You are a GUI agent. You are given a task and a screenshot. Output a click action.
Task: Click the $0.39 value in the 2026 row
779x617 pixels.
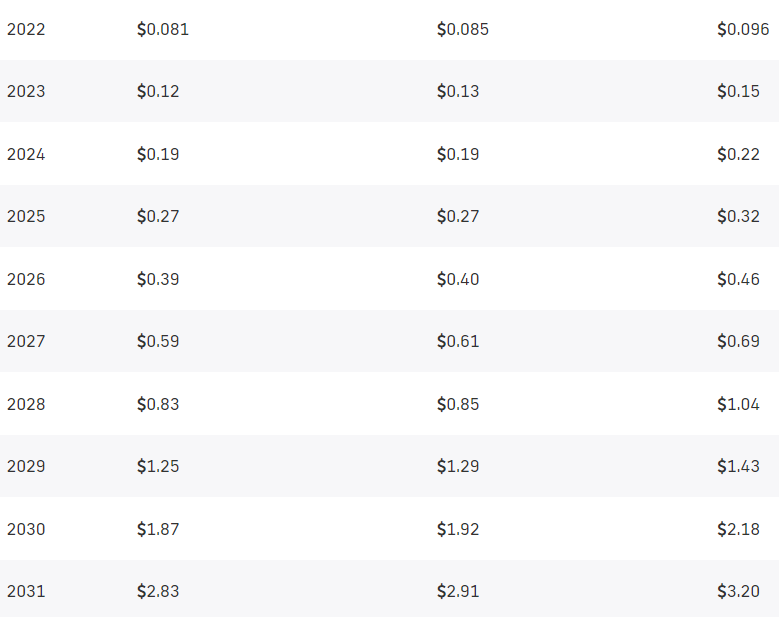click(158, 279)
